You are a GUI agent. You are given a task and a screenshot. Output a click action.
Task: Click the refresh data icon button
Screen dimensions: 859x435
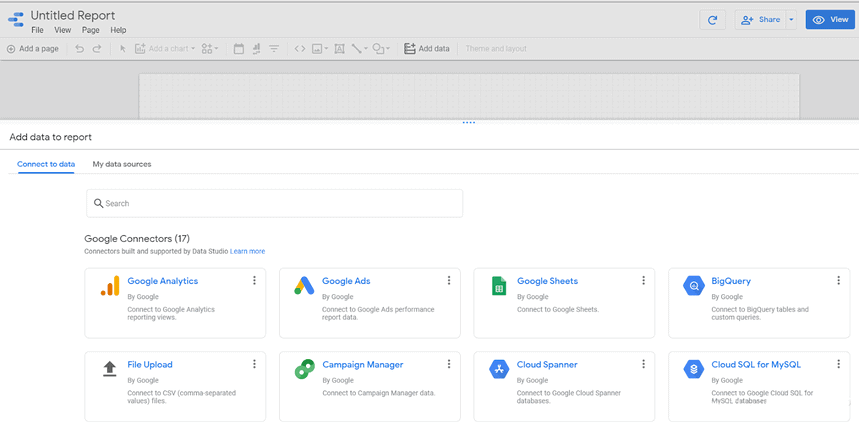(712, 20)
